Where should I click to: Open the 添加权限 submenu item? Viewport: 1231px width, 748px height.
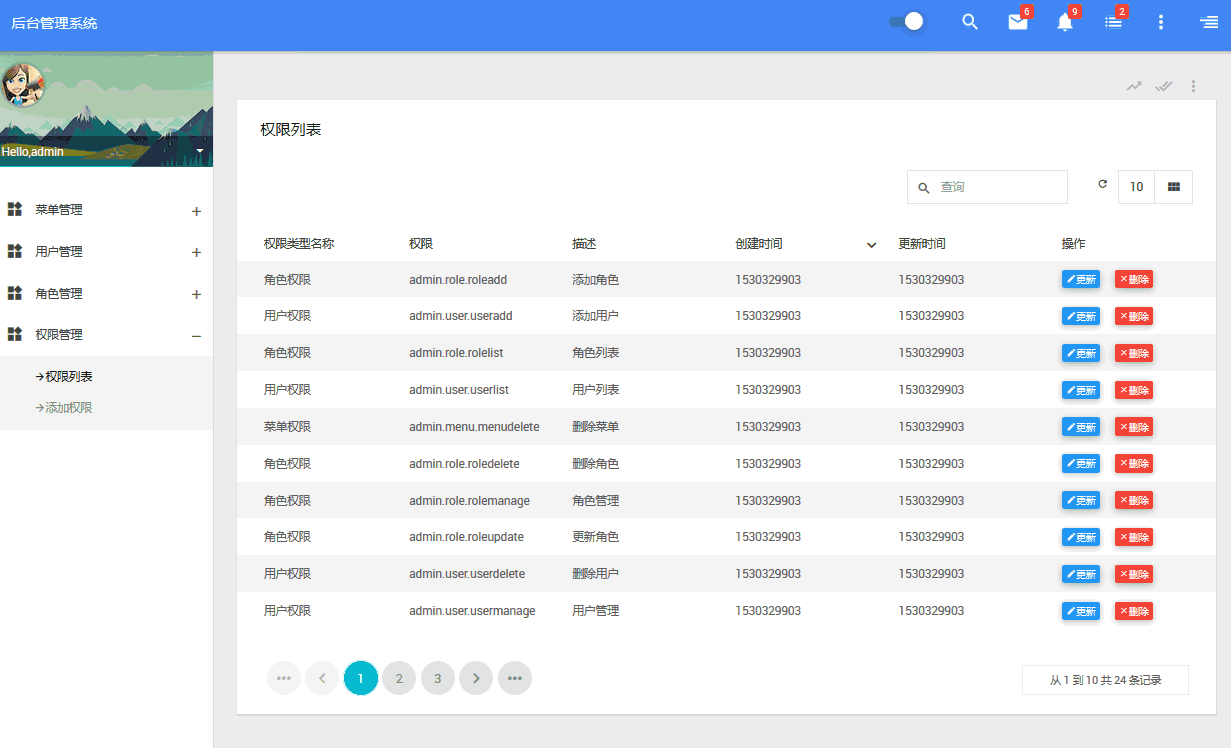point(63,408)
